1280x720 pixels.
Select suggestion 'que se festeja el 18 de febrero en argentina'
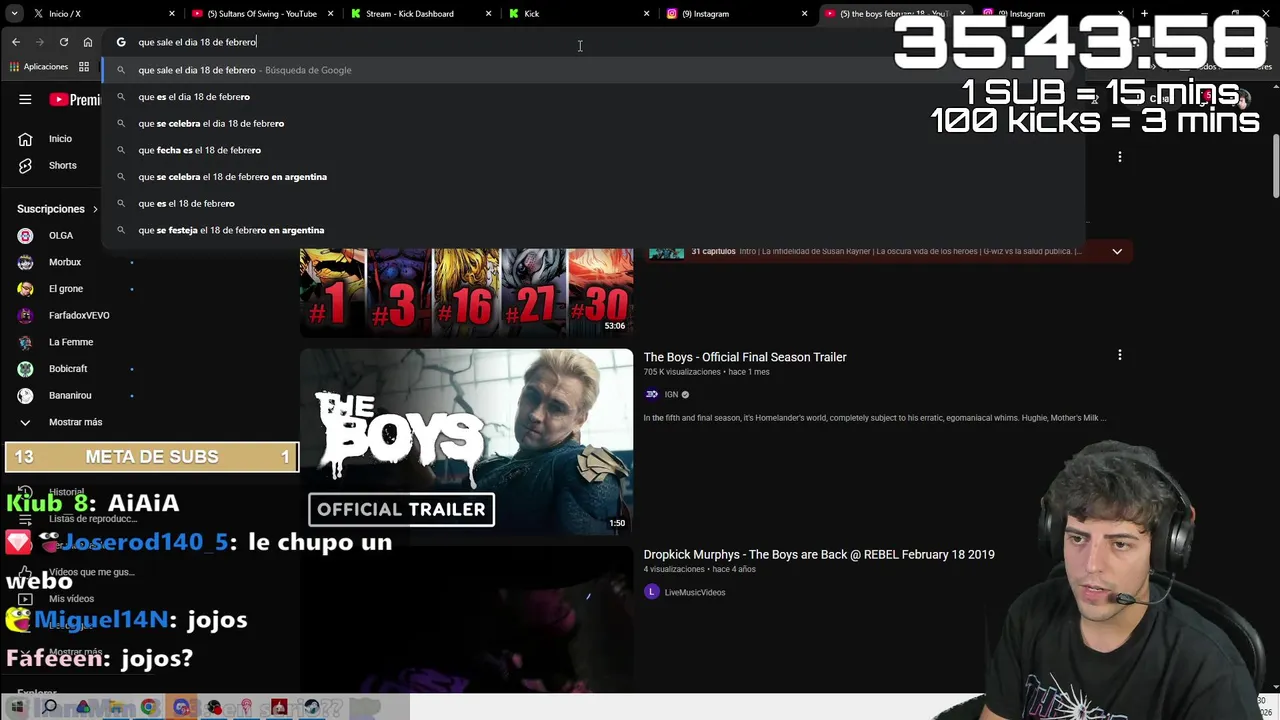[593, 230]
